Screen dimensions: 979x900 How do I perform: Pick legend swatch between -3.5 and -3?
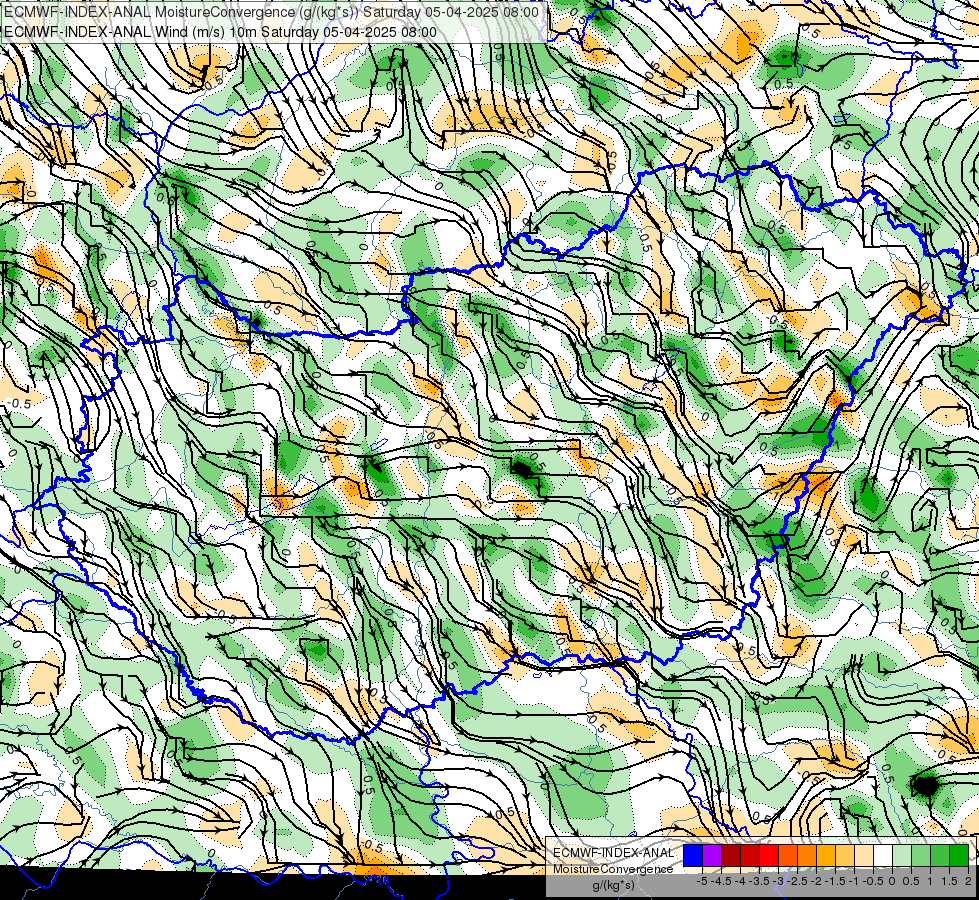[x=769, y=856]
